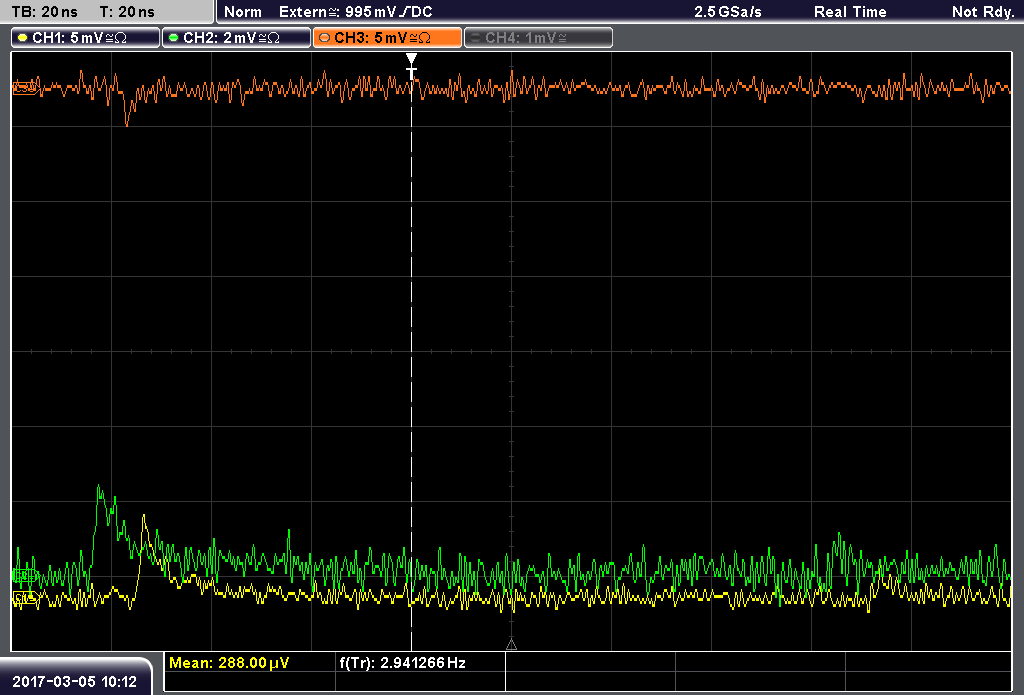Select the CH1 5 mV channel tab
The width and height of the screenshot is (1024, 695).
coord(86,38)
